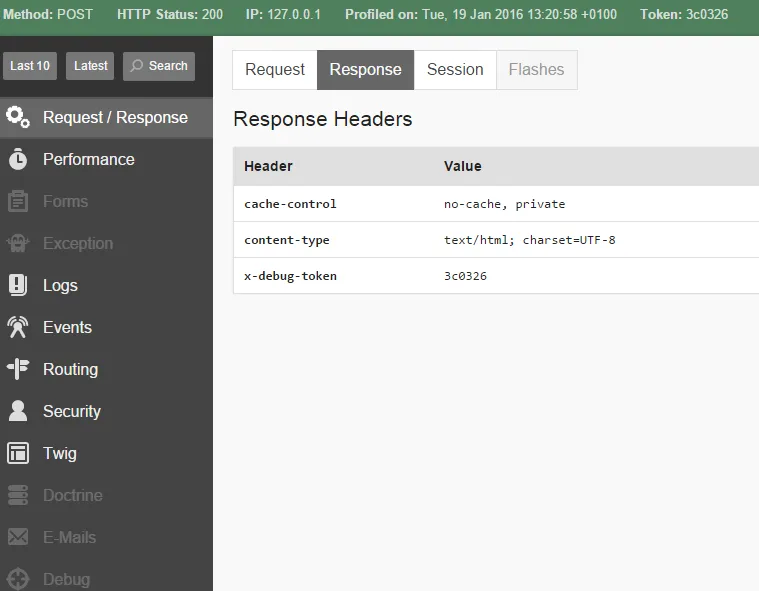Click the IP: 127.0.0.1 text
The height and width of the screenshot is (591, 759).
pyautogui.click(x=283, y=15)
